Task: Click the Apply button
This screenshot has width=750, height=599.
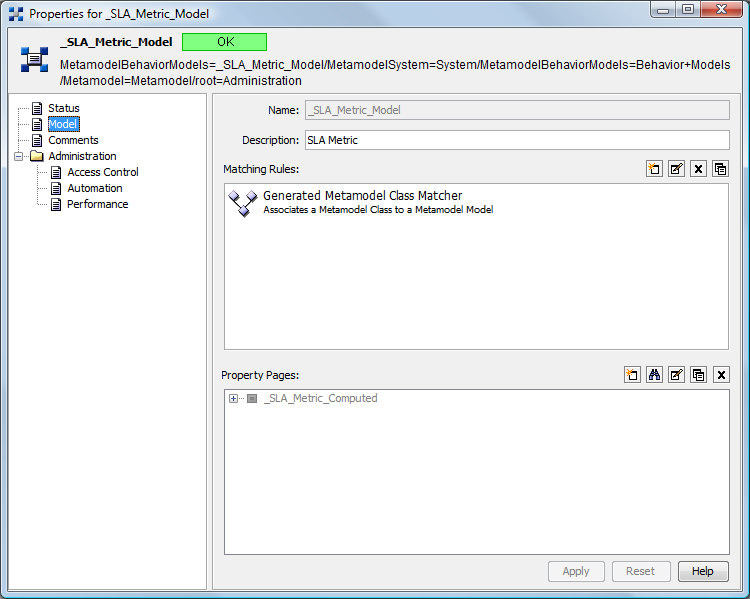Action: pyautogui.click(x=576, y=571)
